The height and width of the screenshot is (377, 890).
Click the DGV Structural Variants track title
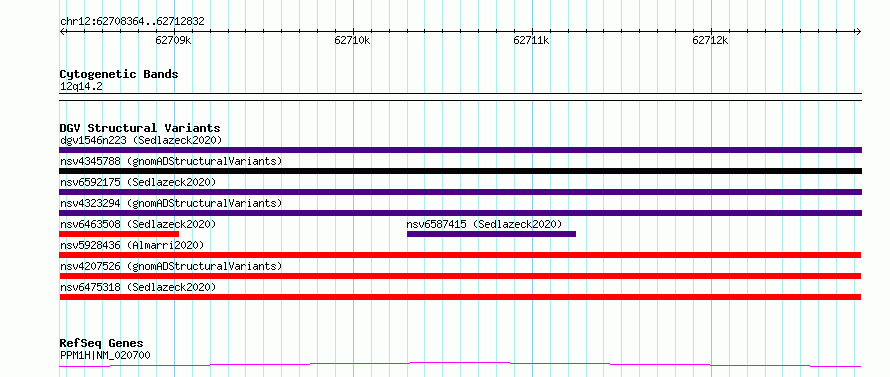click(x=140, y=128)
